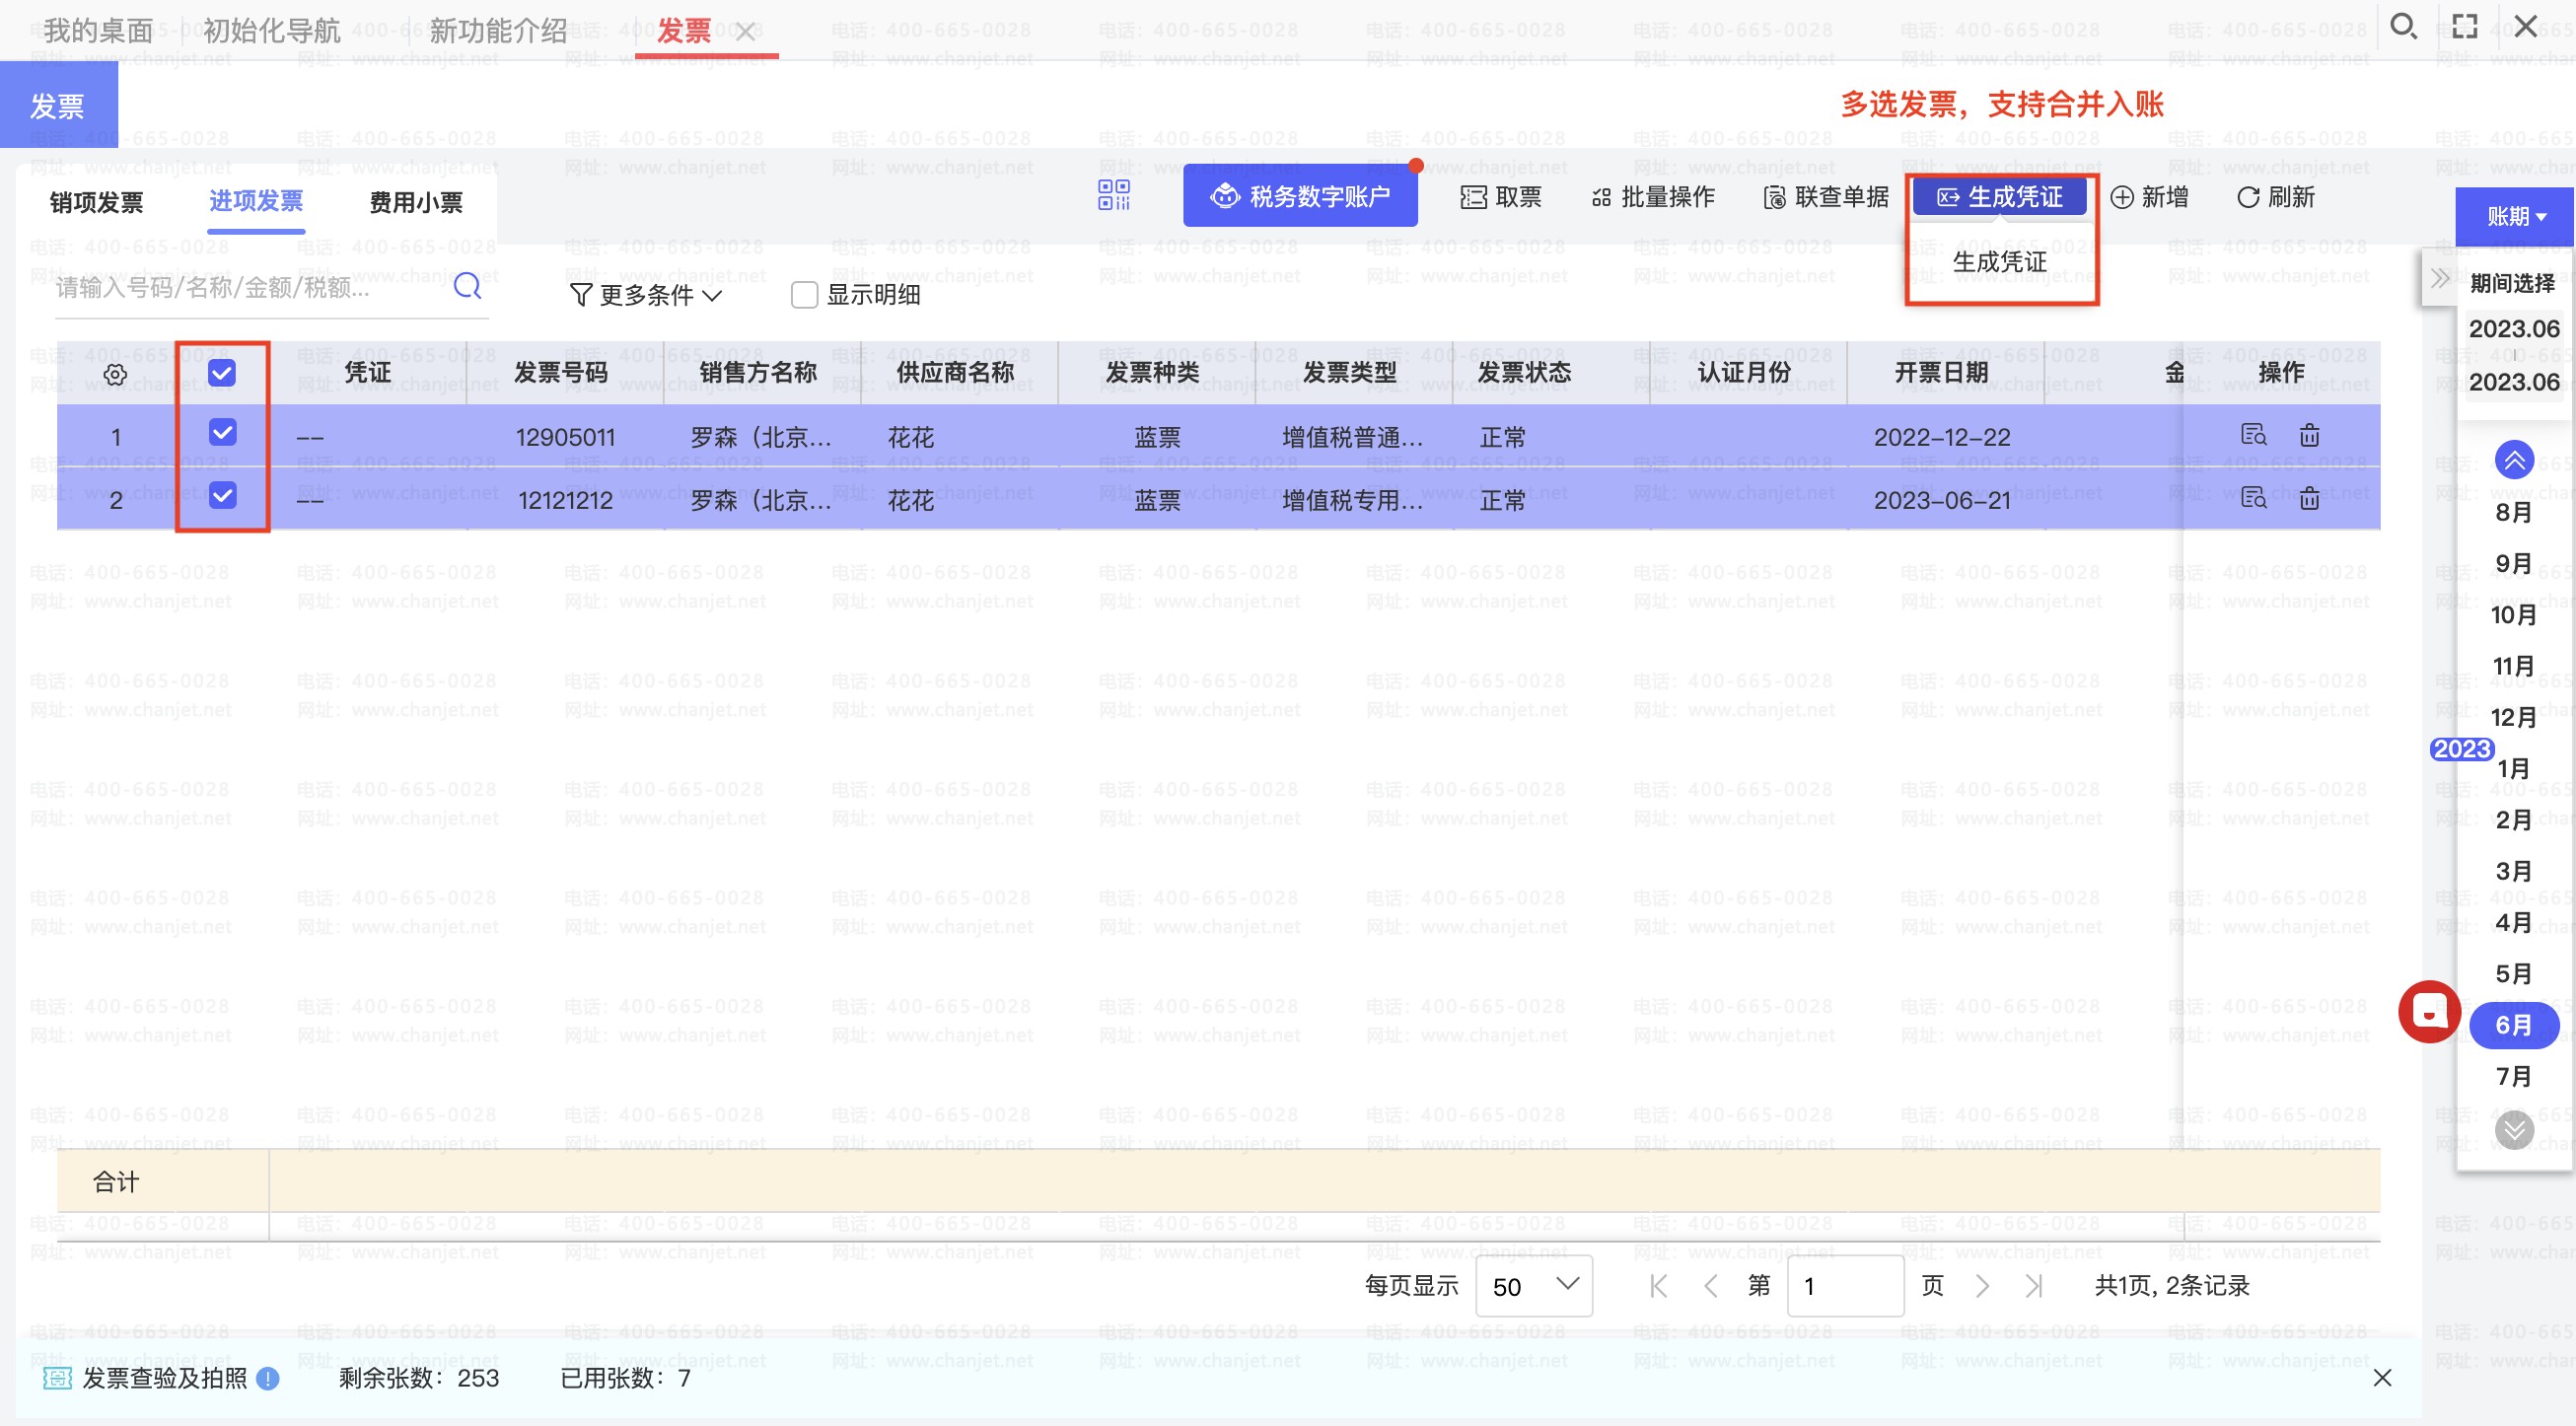Click the 刷新 refresh button
The height and width of the screenshot is (1426, 2576).
(x=2275, y=198)
